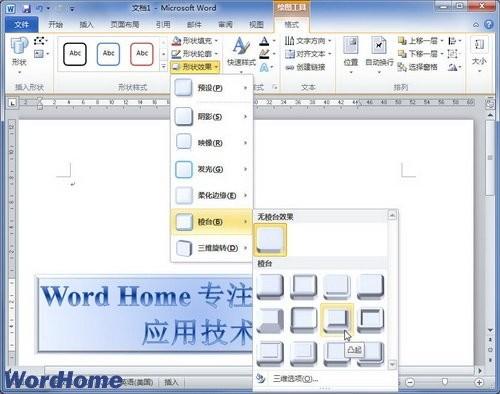Click the blue Help question mark icon
Screen dimensions: 500x394
pyautogui.click(x=489, y=25)
